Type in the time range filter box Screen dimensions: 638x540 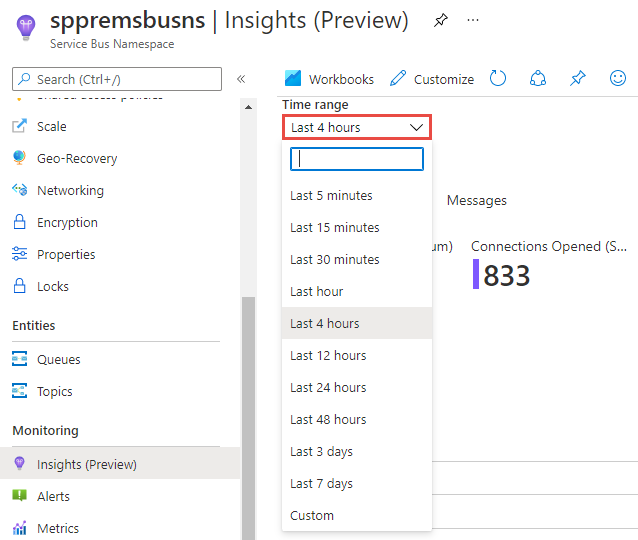coord(357,159)
